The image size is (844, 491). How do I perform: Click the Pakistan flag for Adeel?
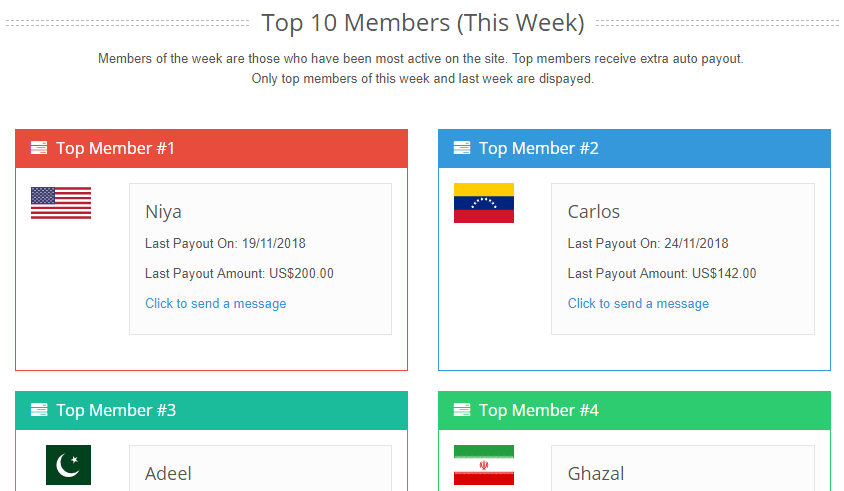(x=68, y=465)
